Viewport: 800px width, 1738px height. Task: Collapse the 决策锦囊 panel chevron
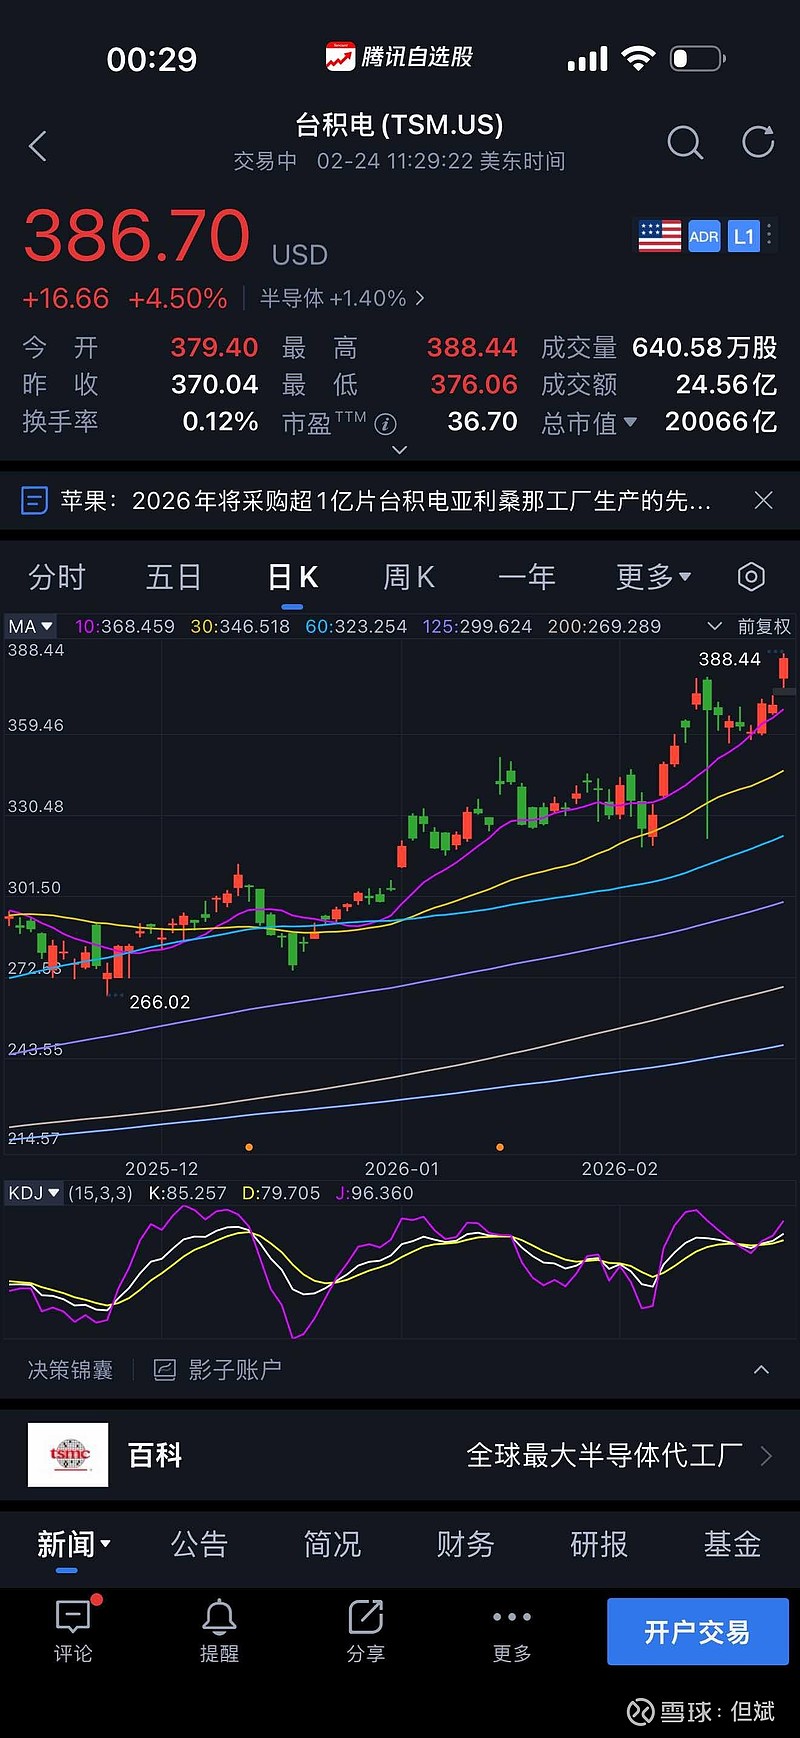tap(761, 1370)
